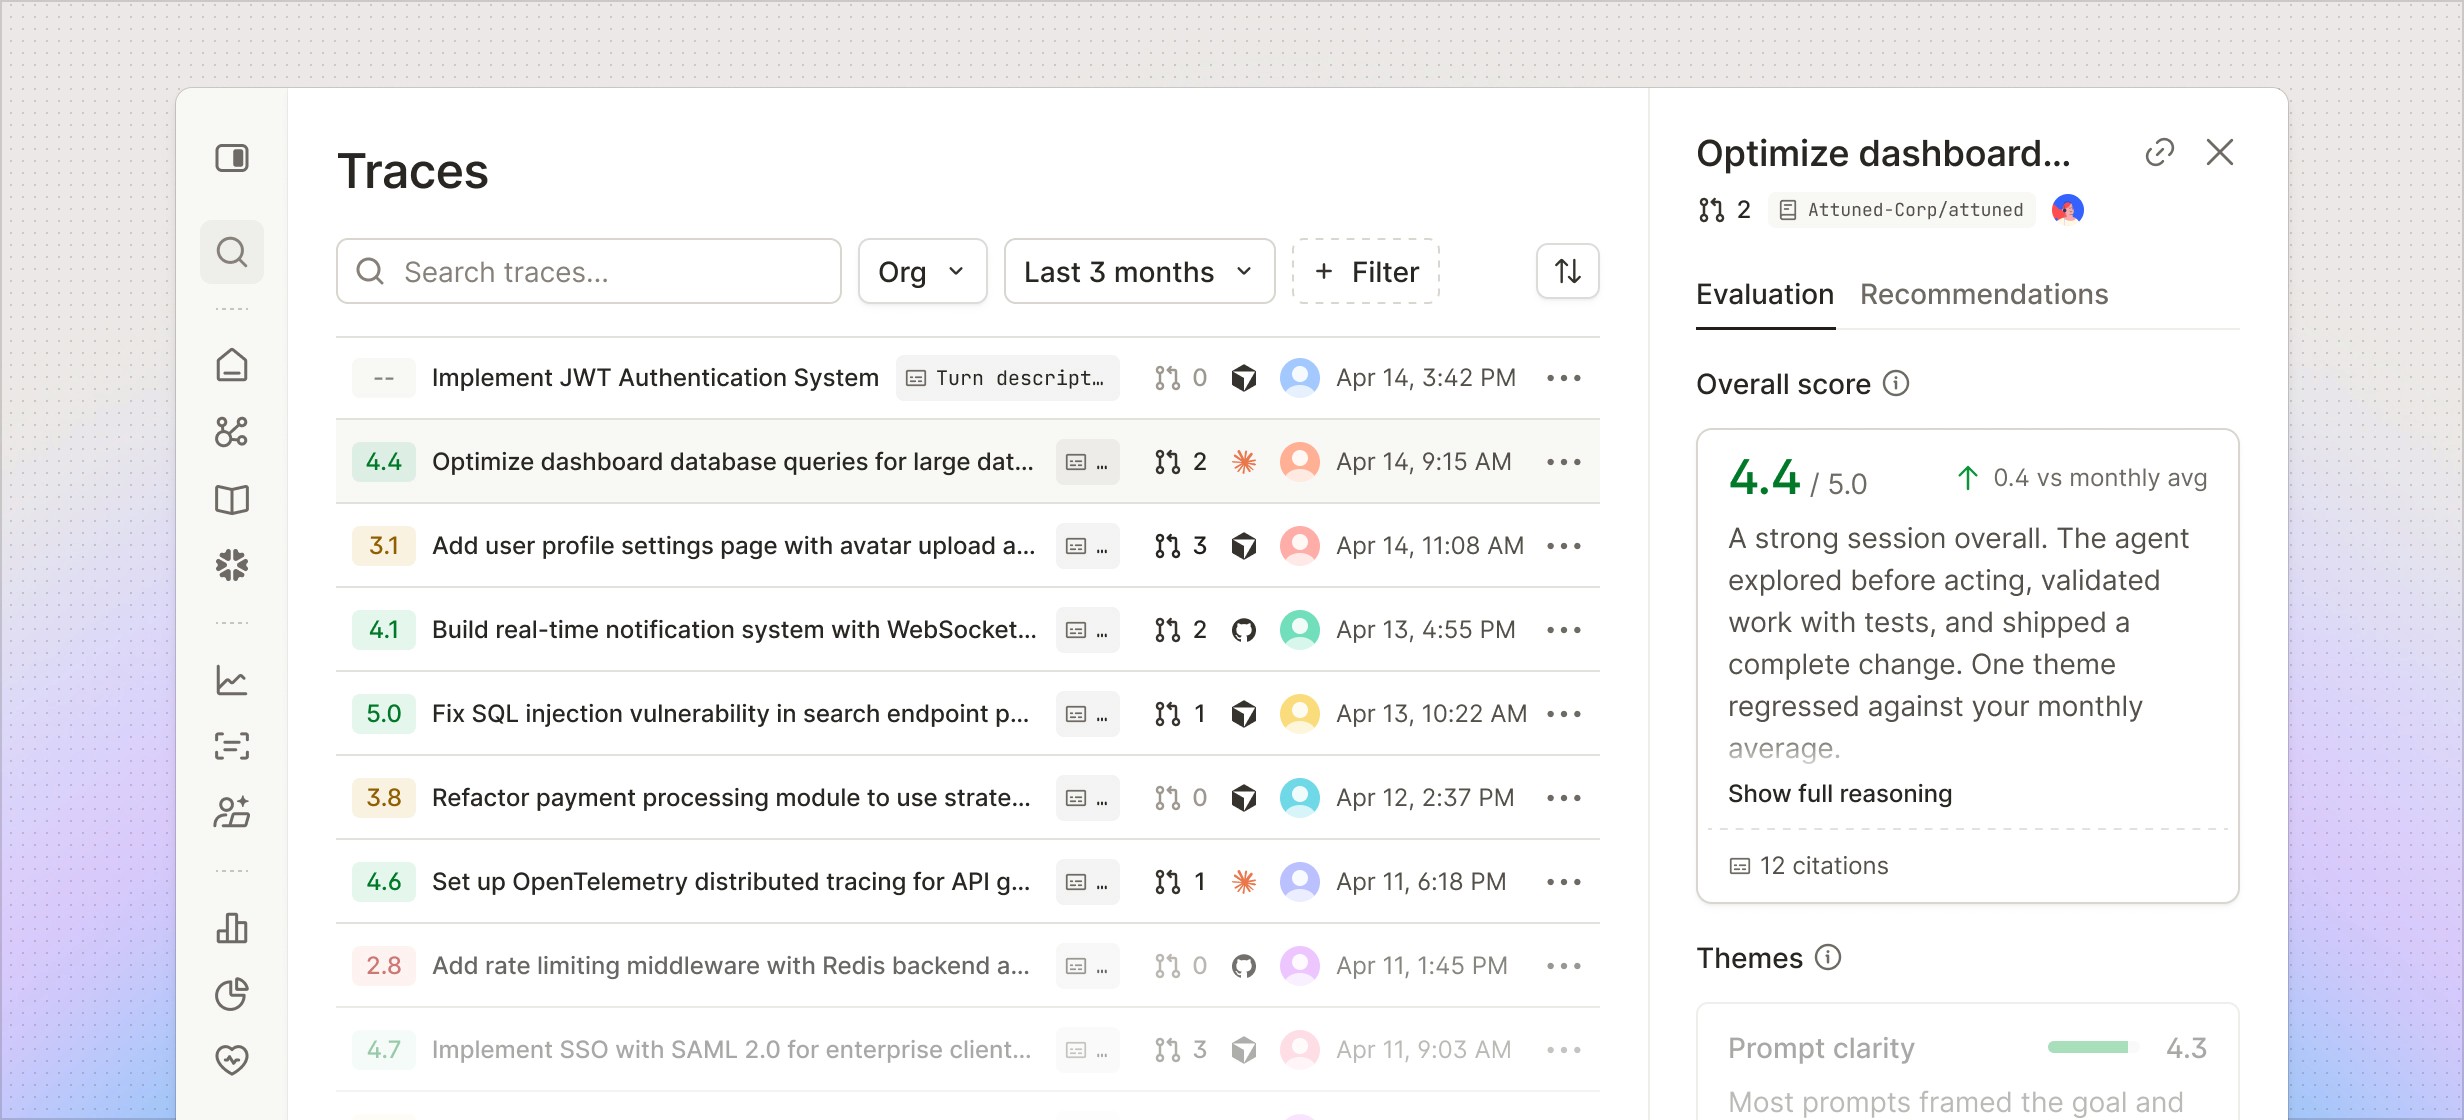
Task: Open the heart pulse icon in sidebar
Action: 232,1059
